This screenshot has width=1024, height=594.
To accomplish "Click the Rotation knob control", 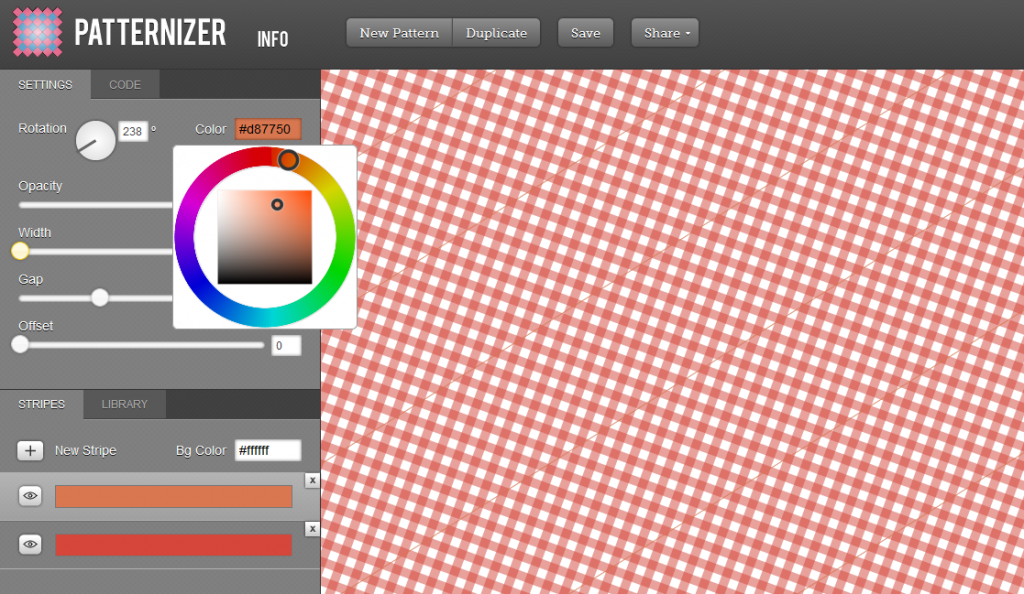I will point(95,140).
